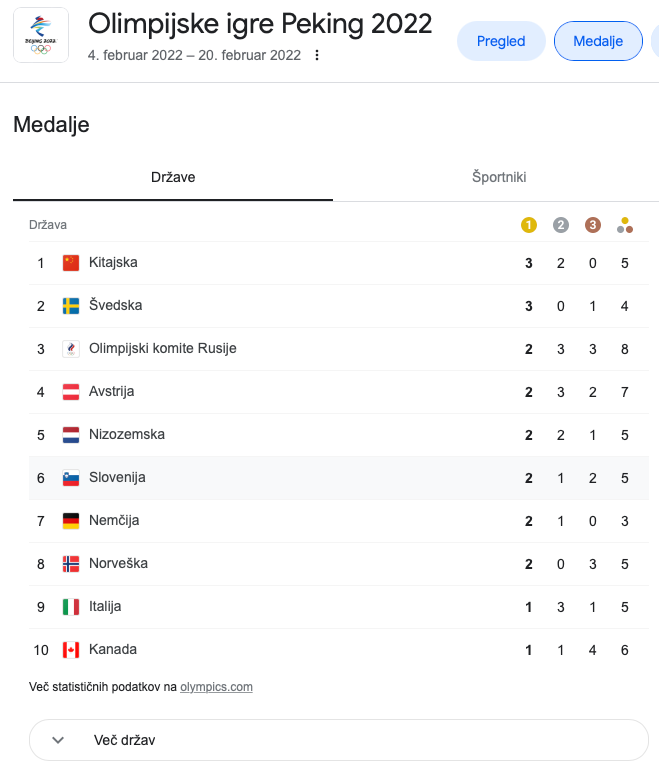Click the total medals column icon
The image size is (659, 767).
pyautogui.click(x=625, y=225)
